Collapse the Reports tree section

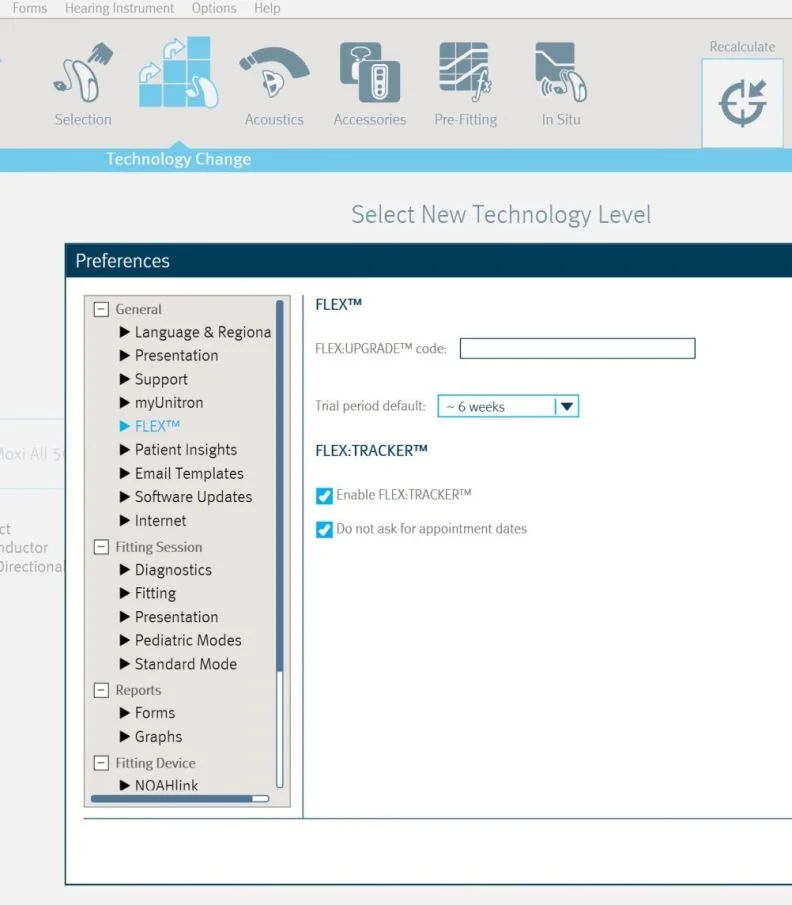[x=101, y=690]
